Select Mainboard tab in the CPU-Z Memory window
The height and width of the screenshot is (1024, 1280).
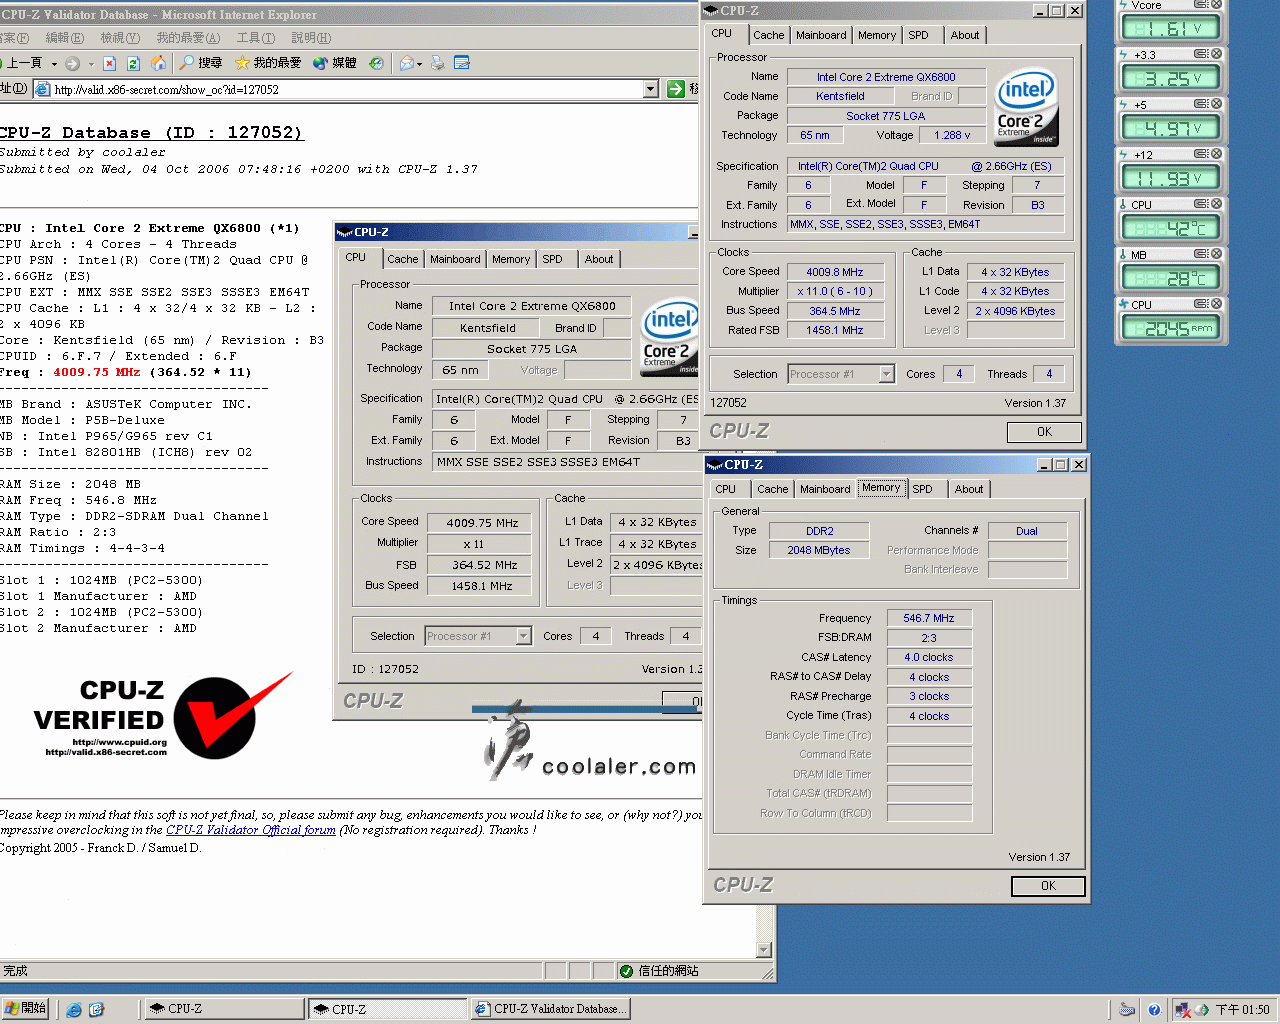[x=825, y=489]
